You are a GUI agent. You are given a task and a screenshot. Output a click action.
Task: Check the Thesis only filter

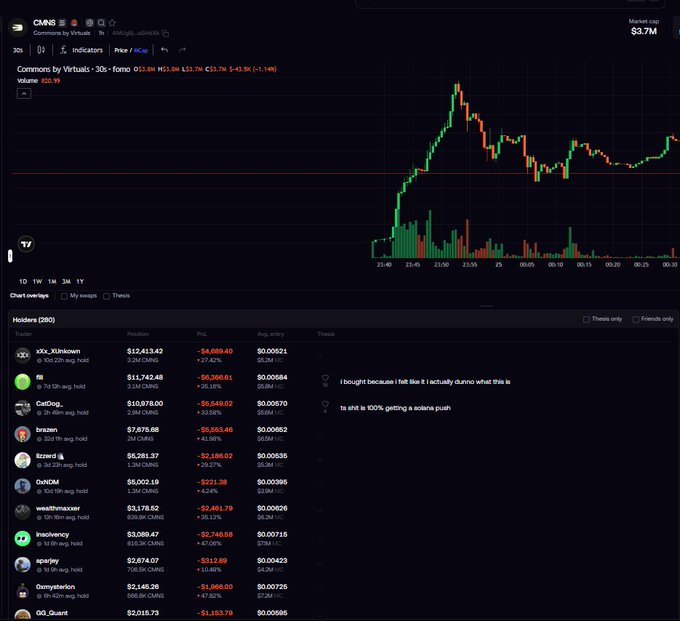pos(586,319)
